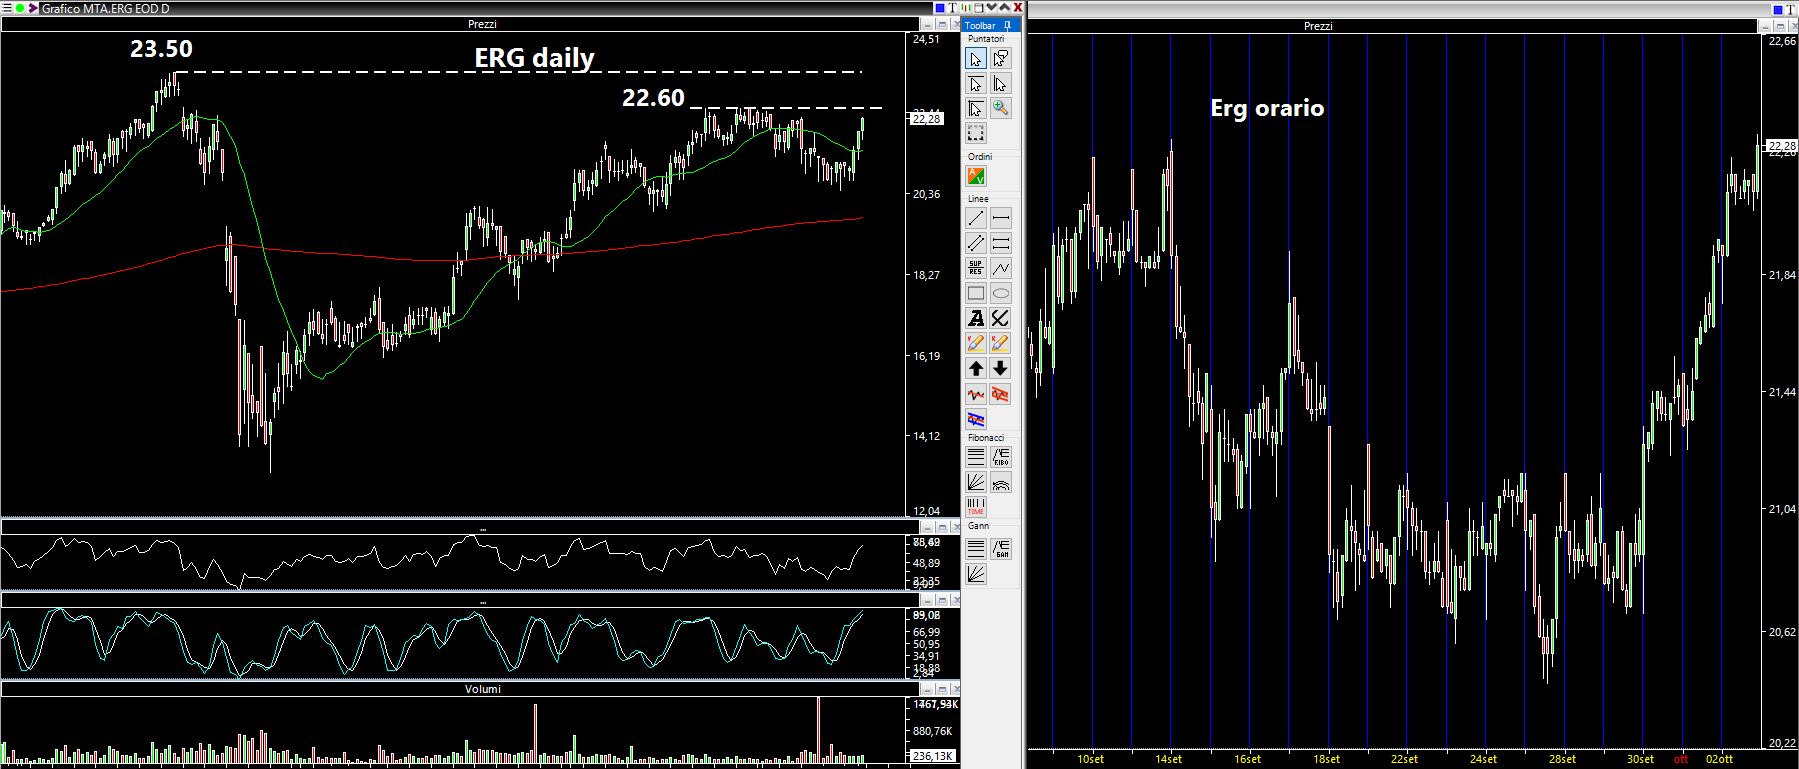
Task: Click the 236,13K volume value label
Action: point(935,756)
